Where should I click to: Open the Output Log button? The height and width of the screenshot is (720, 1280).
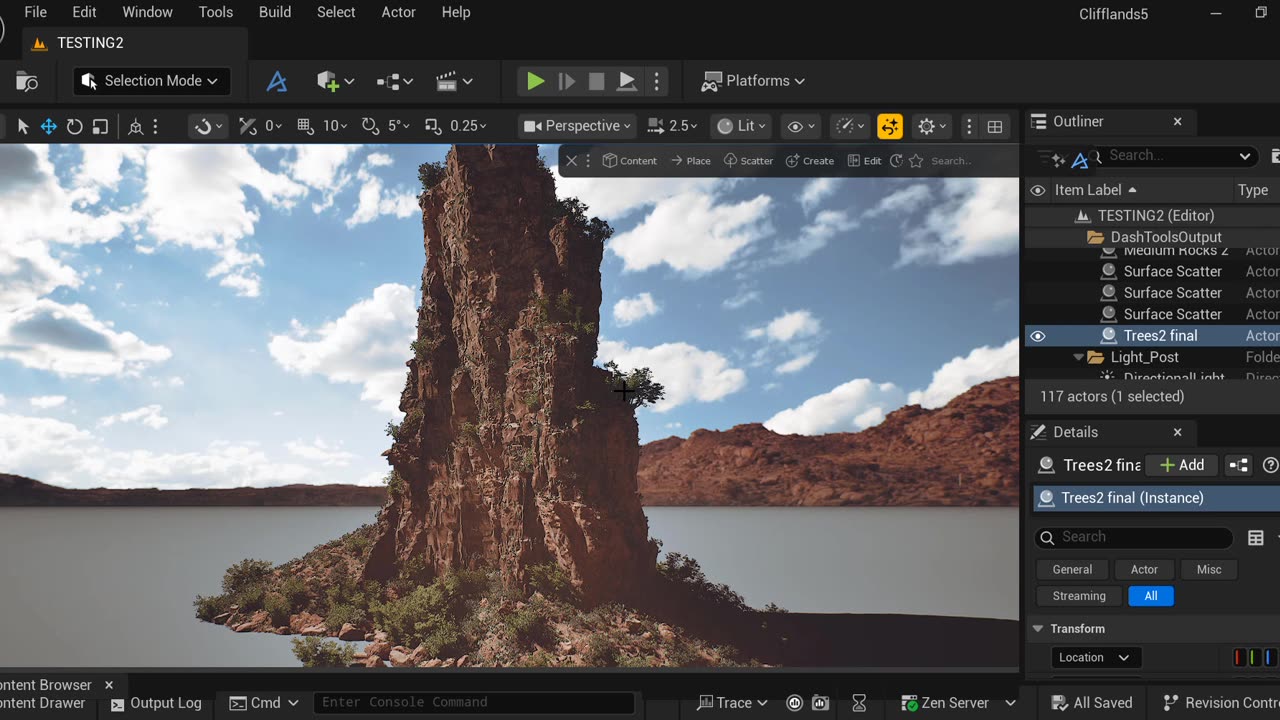click(x=156, y=703)
